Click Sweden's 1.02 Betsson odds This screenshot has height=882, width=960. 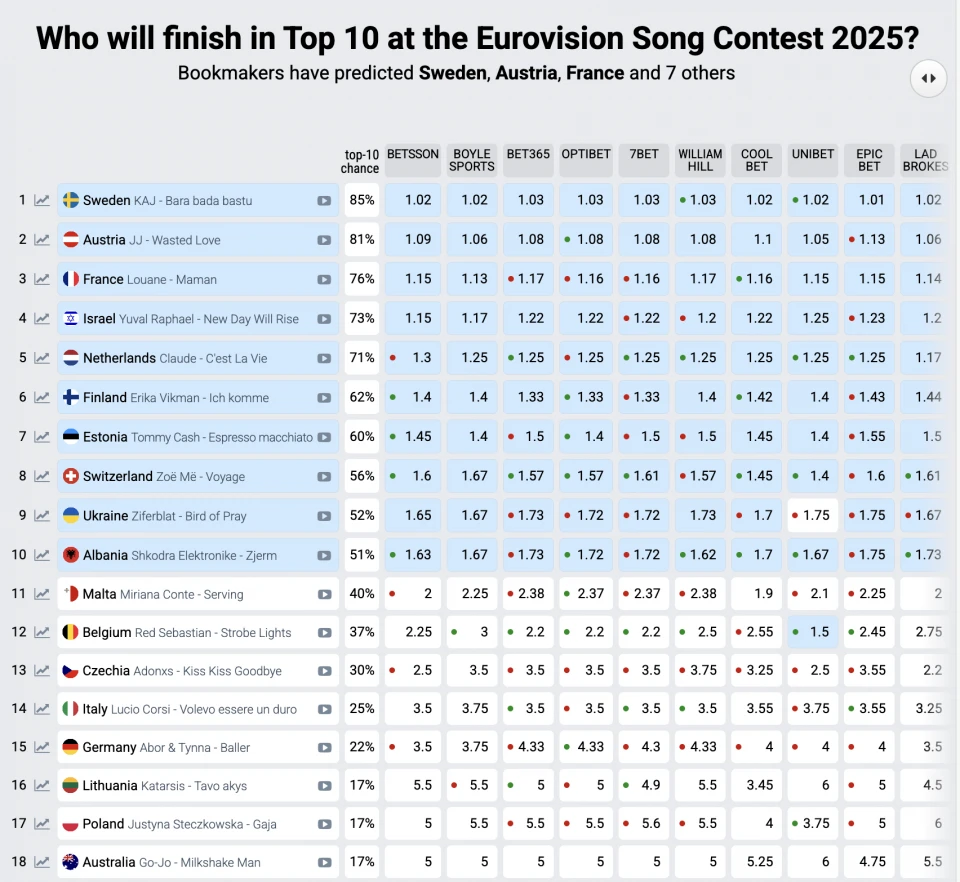413,200
